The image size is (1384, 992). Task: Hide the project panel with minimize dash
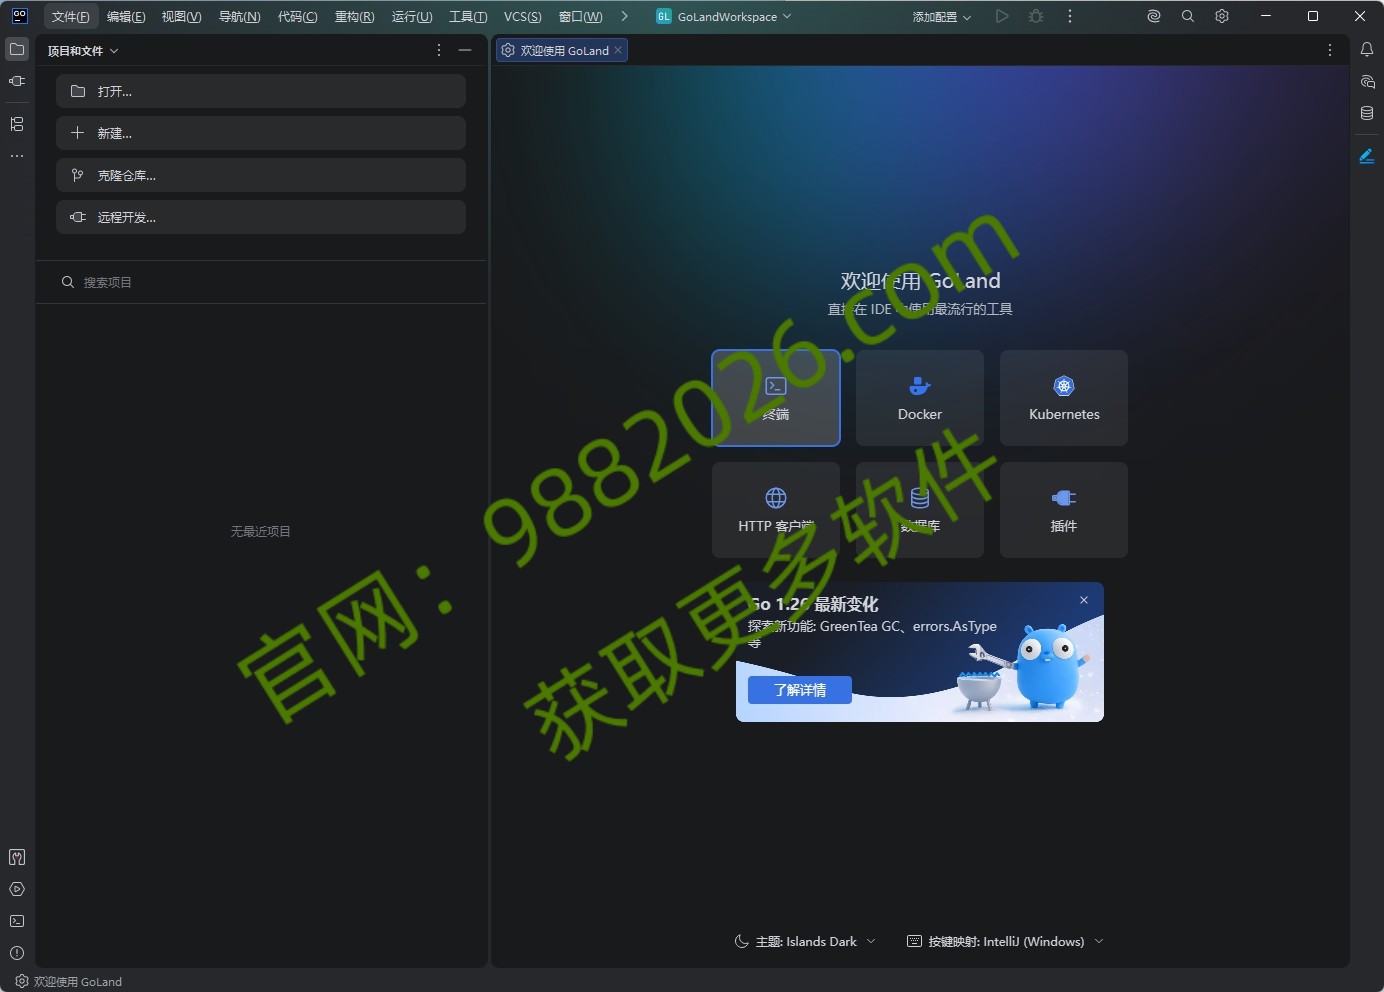tap(465, 50)
